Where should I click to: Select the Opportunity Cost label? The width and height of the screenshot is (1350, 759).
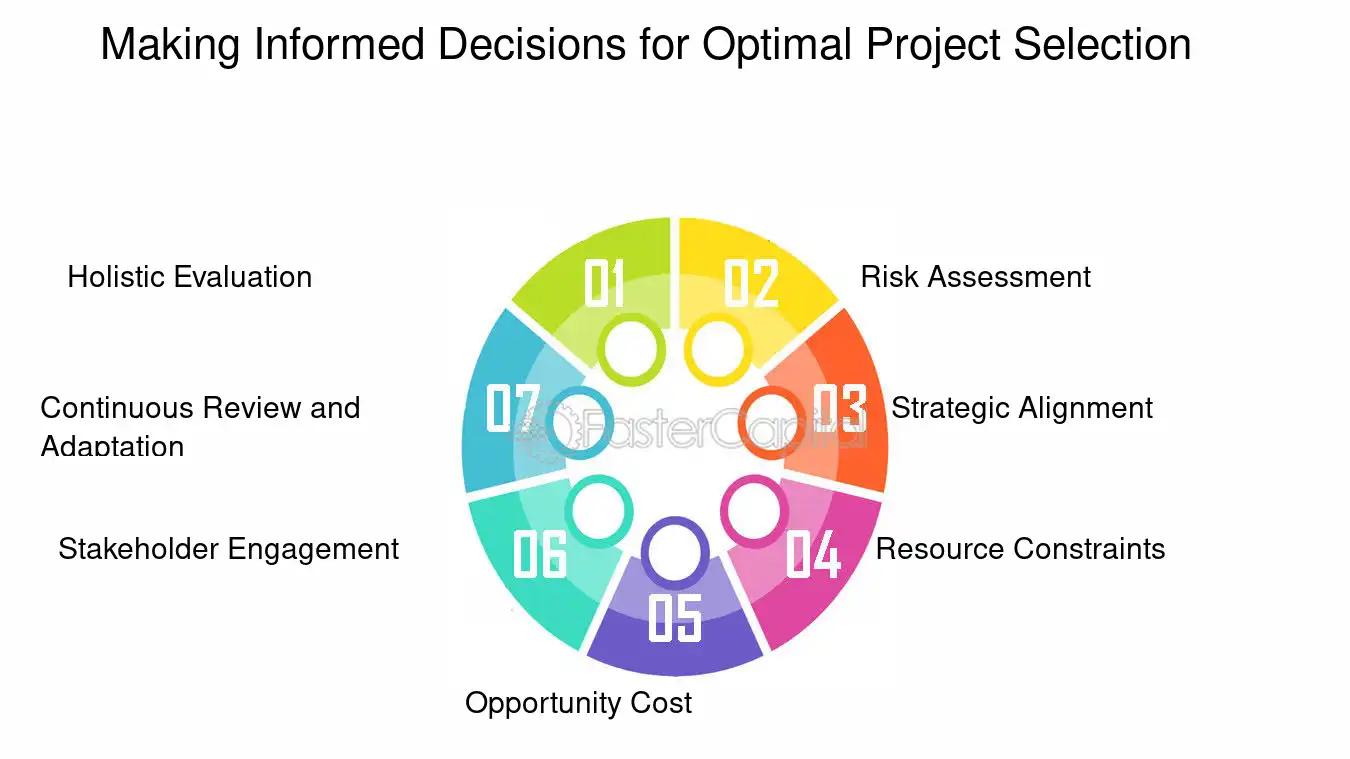click(x=578, y=703)
